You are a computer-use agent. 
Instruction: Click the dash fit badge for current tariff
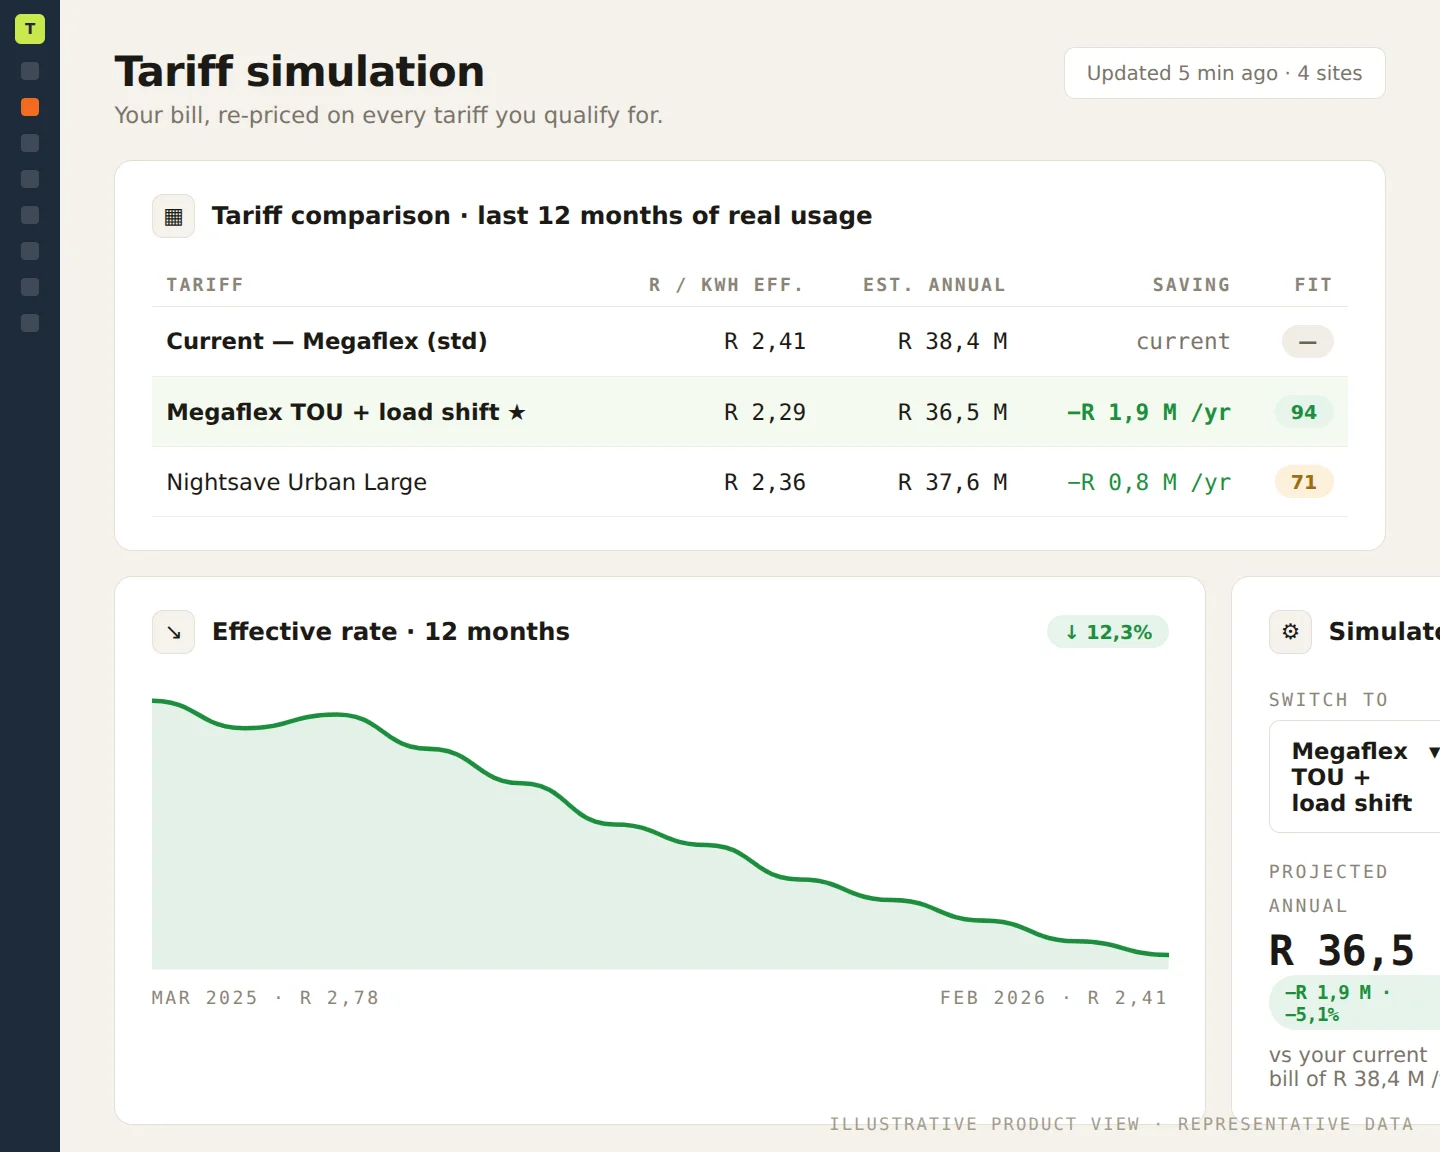pyautogui.click(x=1307, y=342)
